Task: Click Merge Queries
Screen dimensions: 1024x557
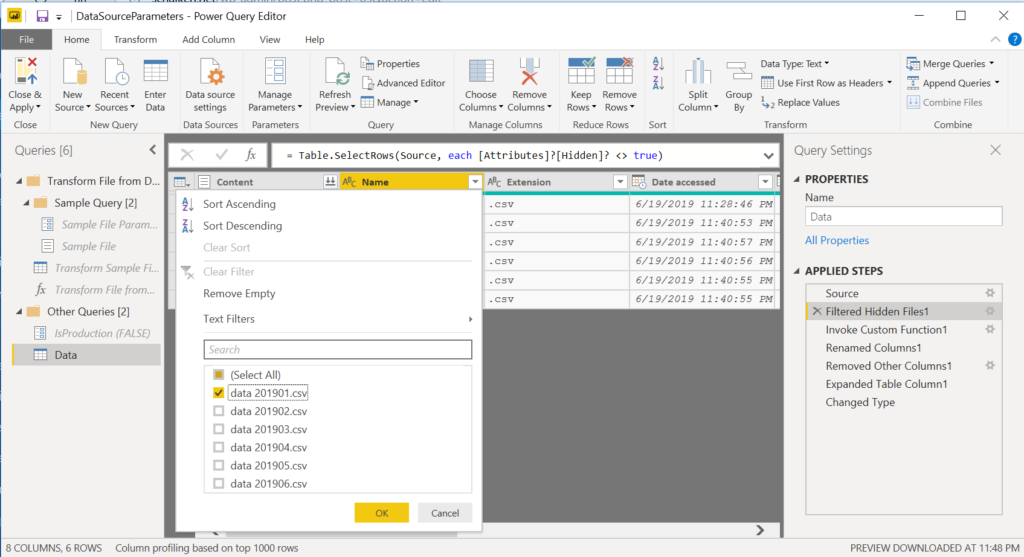Action: pos(950,63)
